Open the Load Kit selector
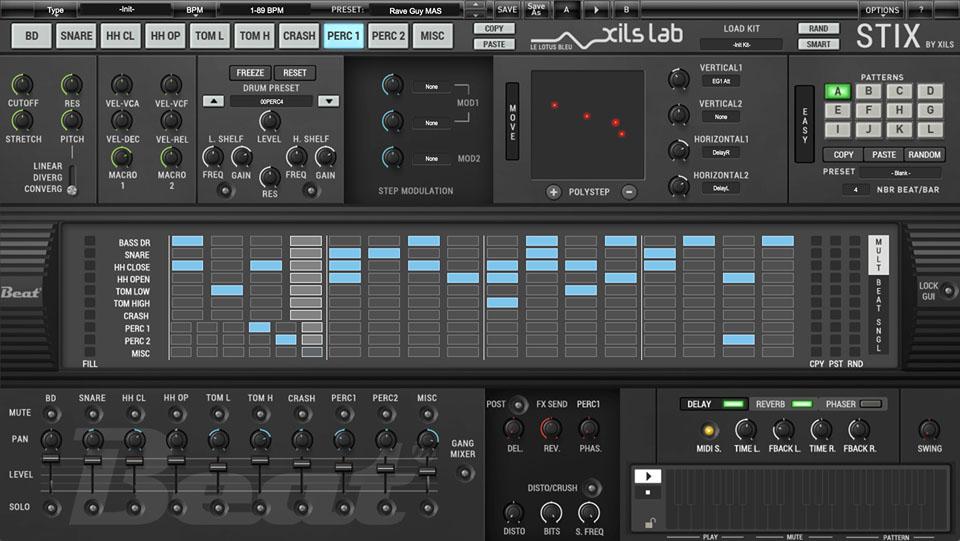 (741, 45)
